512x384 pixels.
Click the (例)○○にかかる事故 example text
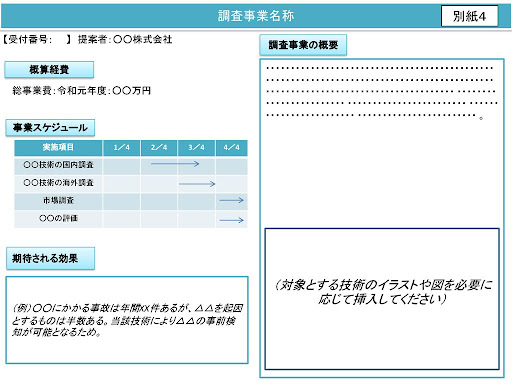(127, 320)
